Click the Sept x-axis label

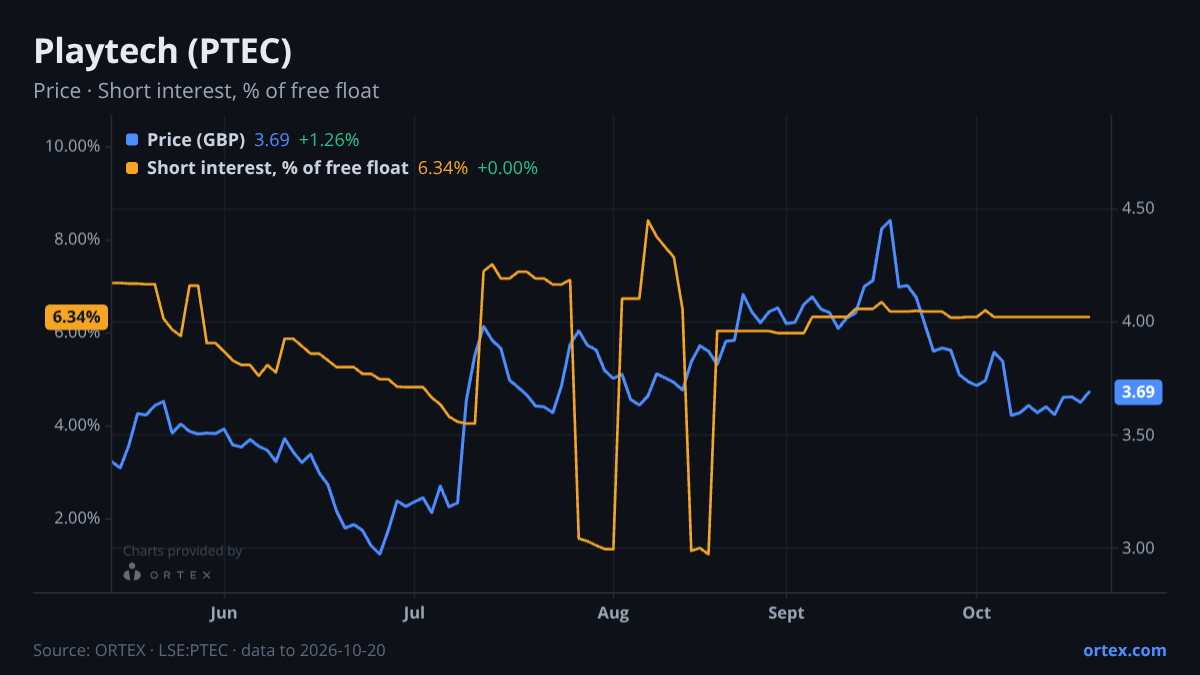pyautogui.click(x=787, y=613)
